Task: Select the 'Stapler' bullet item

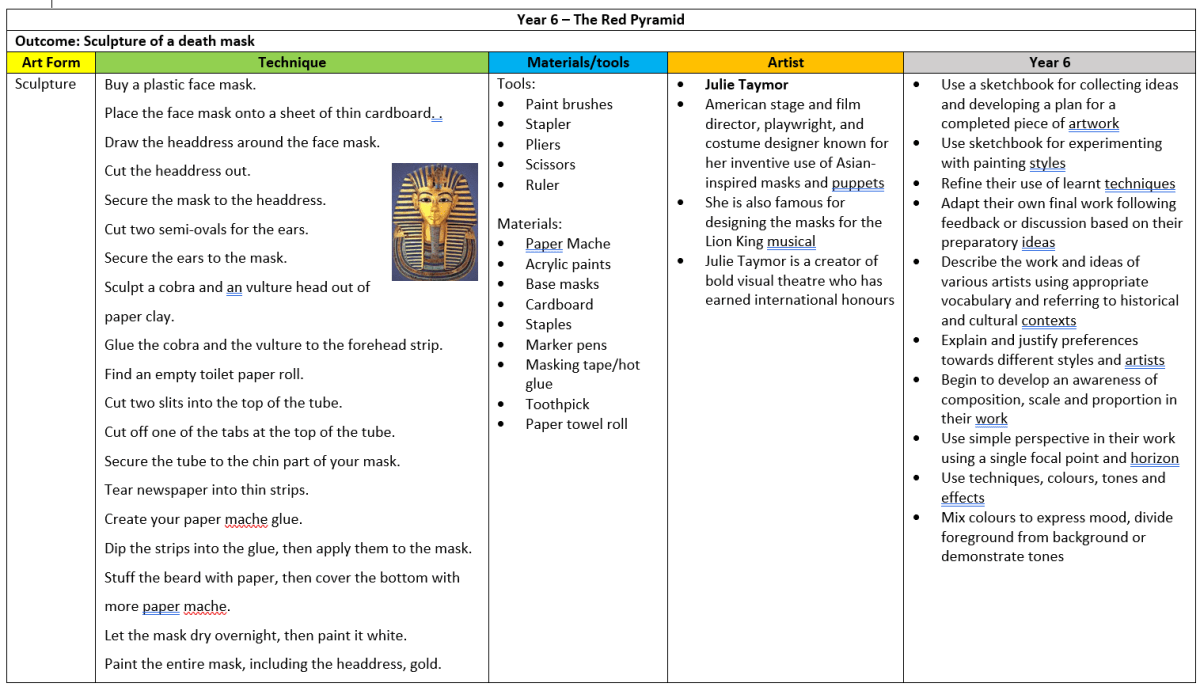Action: tap(548, 124)
